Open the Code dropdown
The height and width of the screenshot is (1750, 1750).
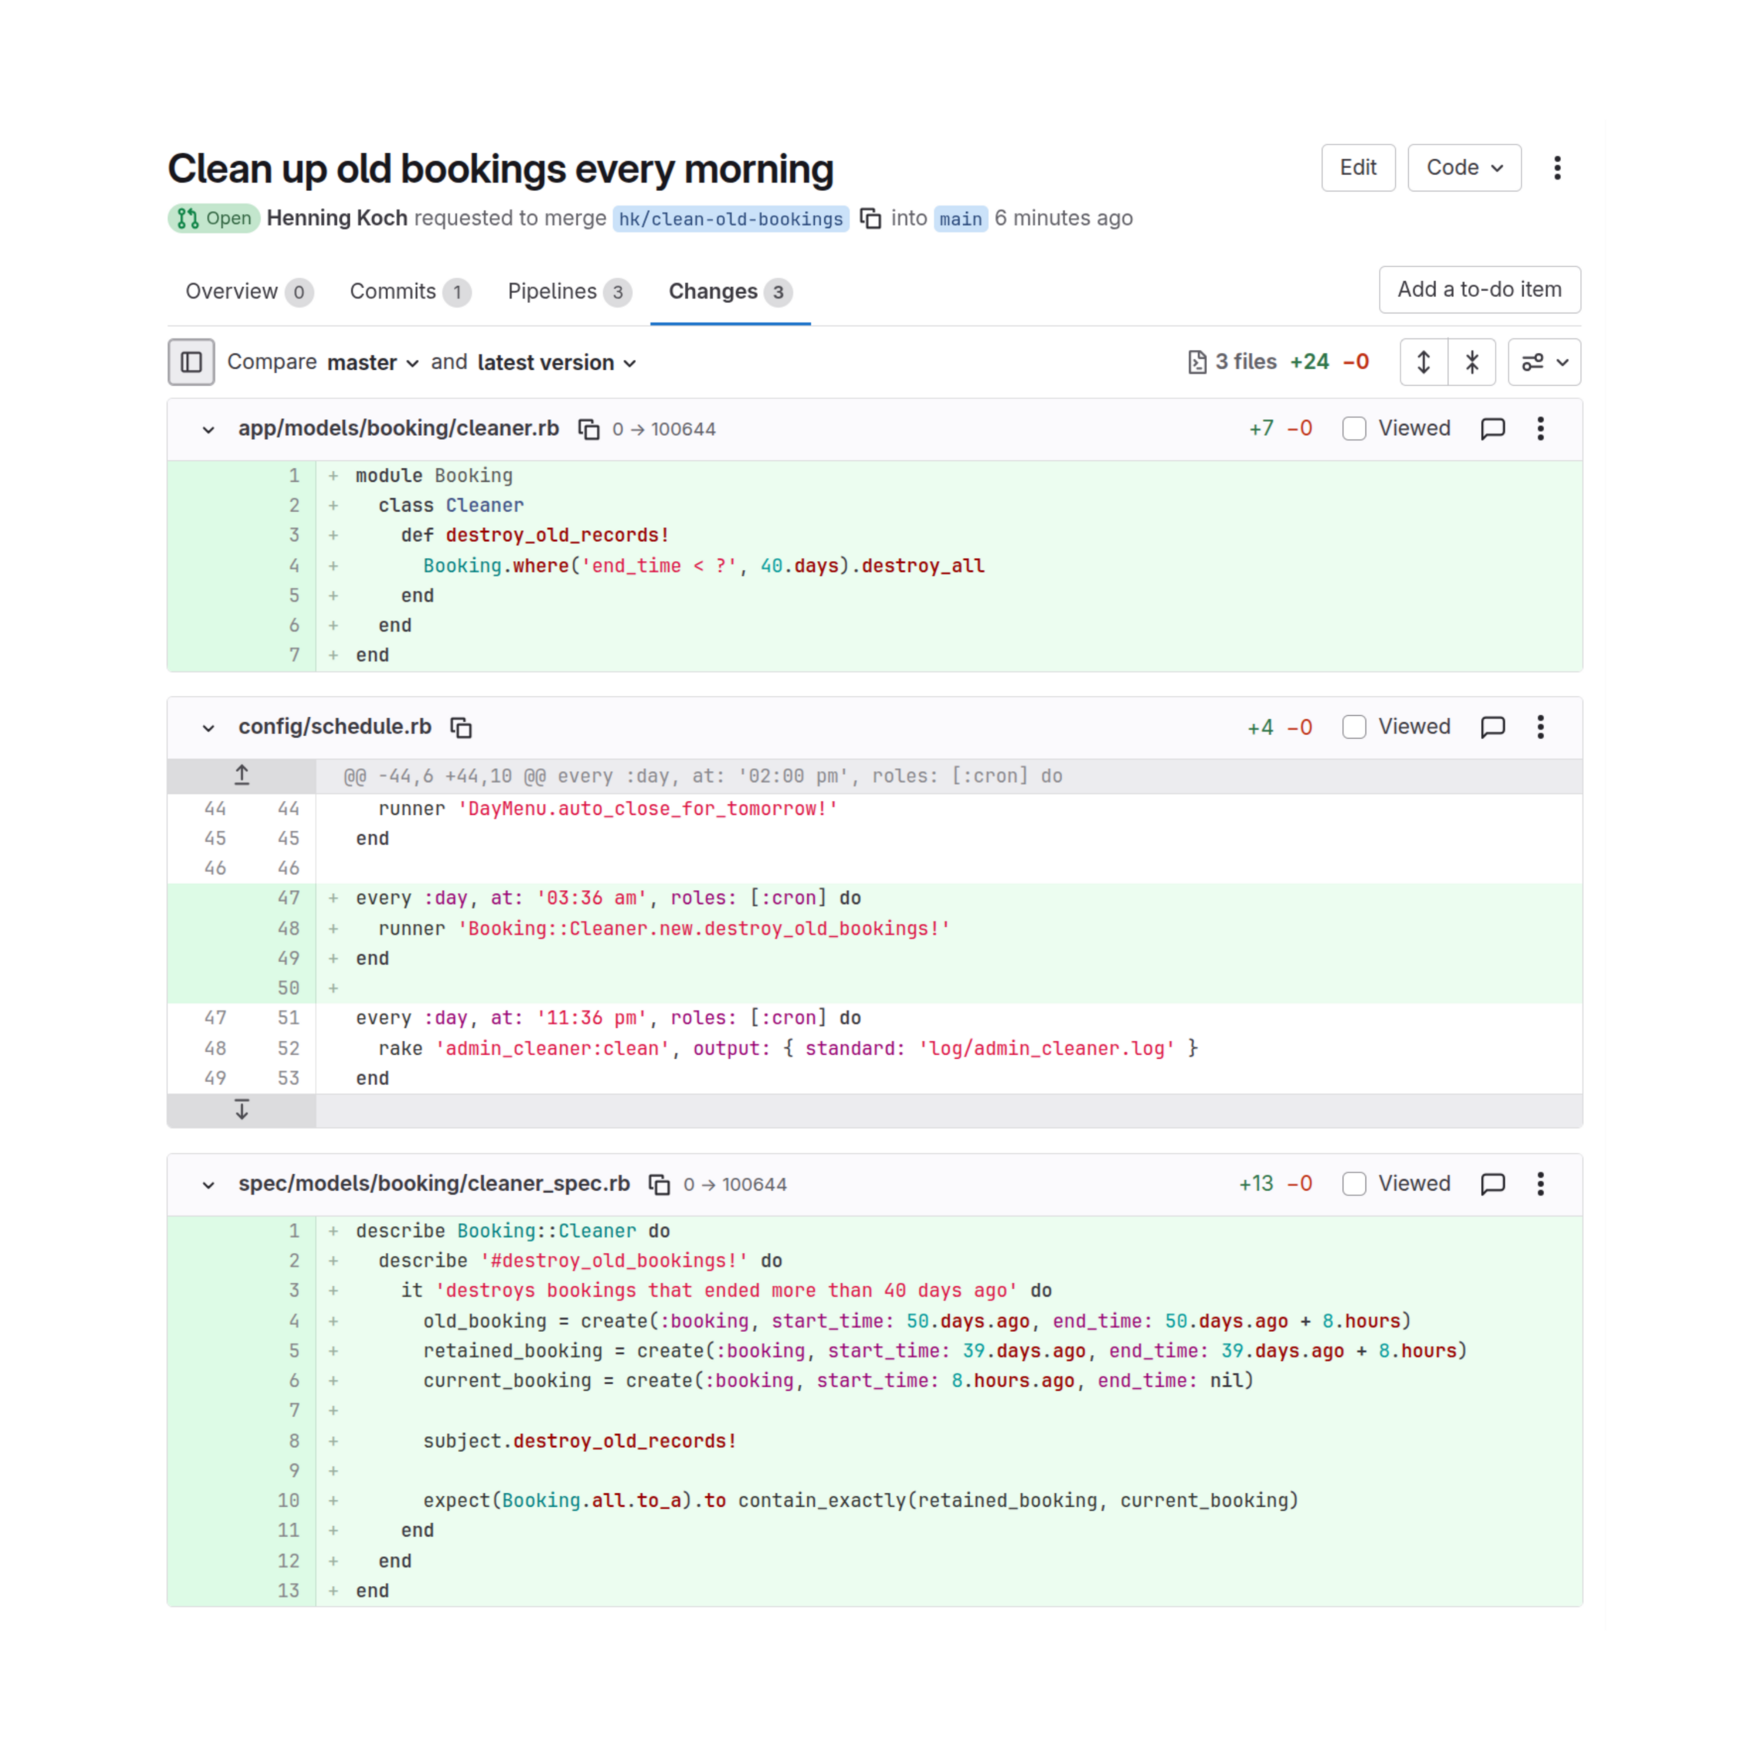[x=1463, y=168]
